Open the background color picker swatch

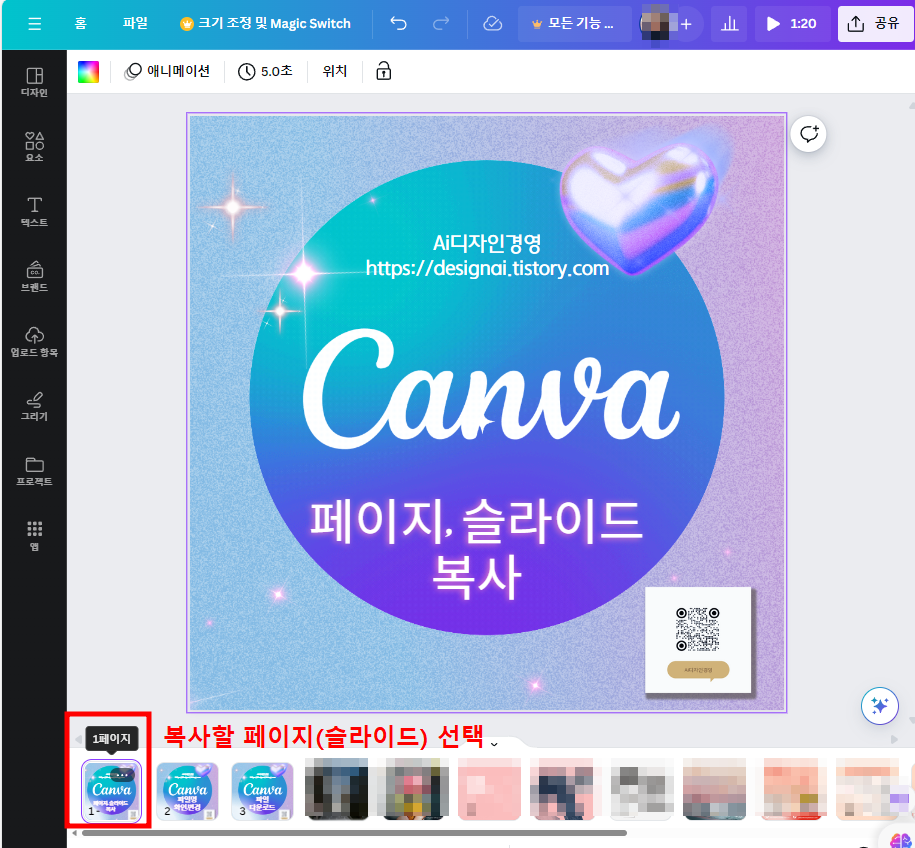click(x=88, y=72)
